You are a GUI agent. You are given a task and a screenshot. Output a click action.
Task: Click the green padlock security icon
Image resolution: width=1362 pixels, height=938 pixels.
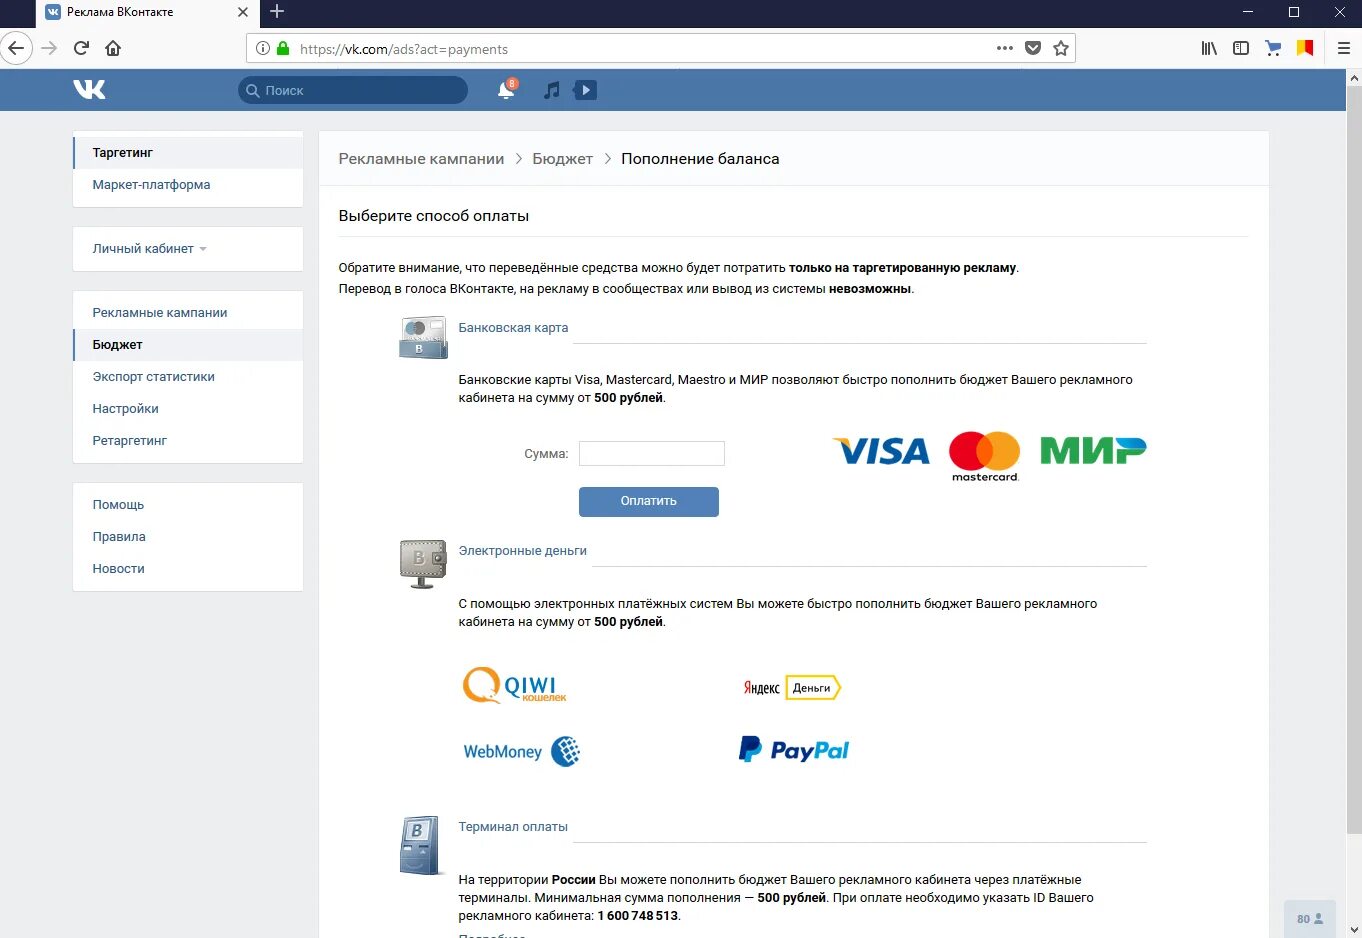point(283,48)
